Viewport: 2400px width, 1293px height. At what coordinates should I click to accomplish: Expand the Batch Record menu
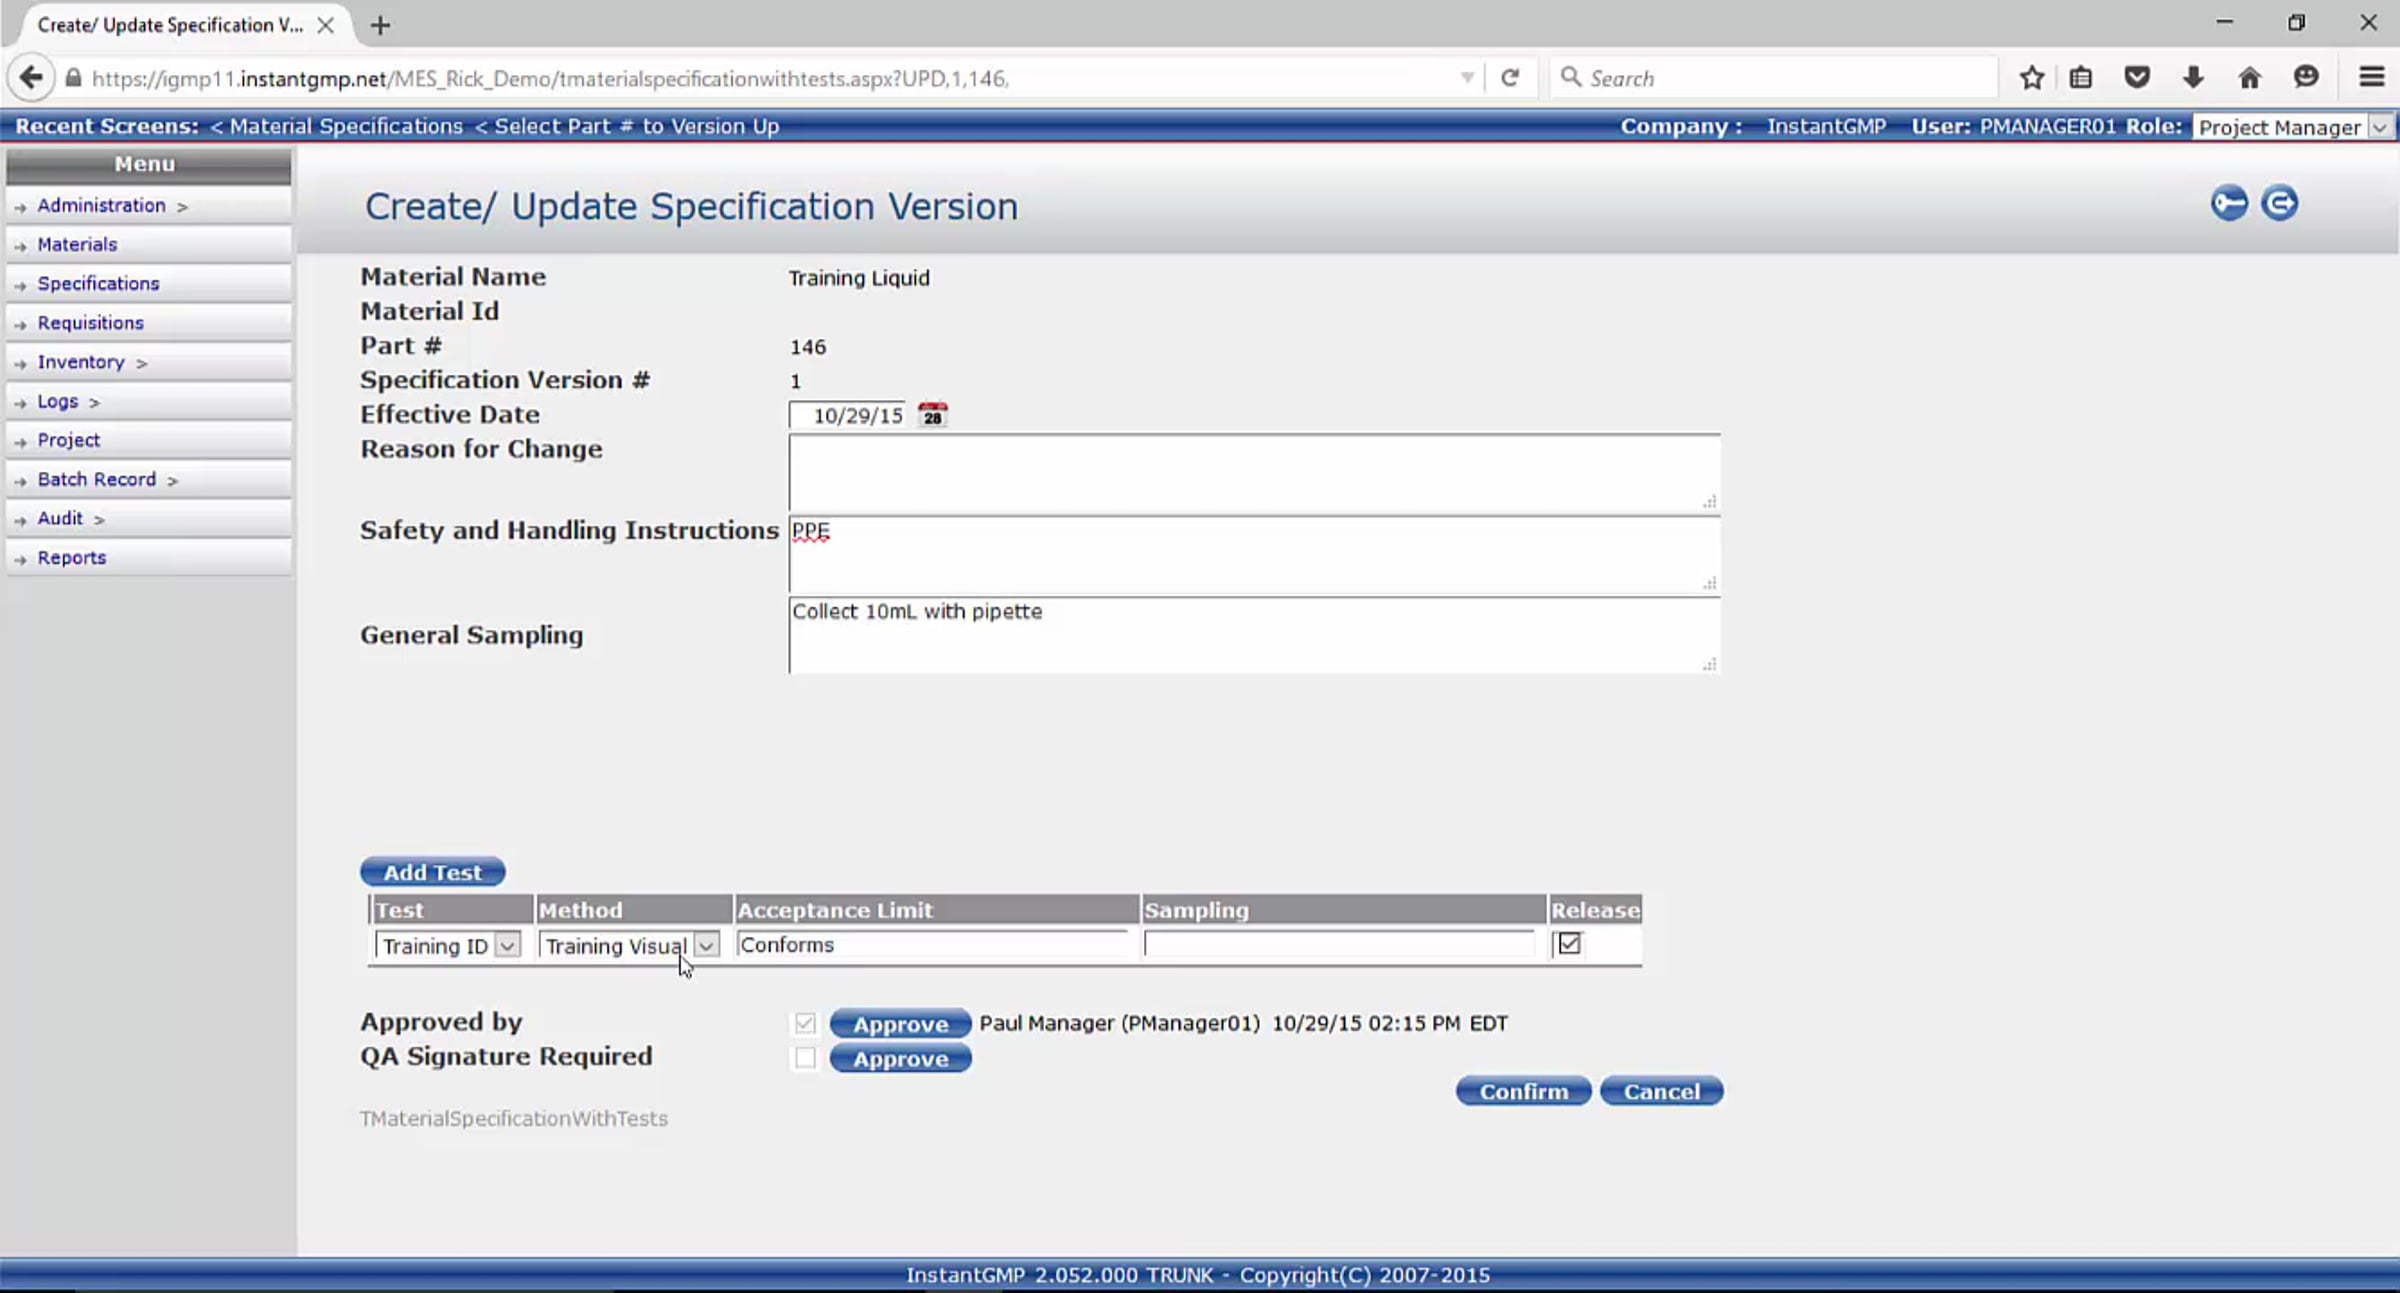point(97,479)
